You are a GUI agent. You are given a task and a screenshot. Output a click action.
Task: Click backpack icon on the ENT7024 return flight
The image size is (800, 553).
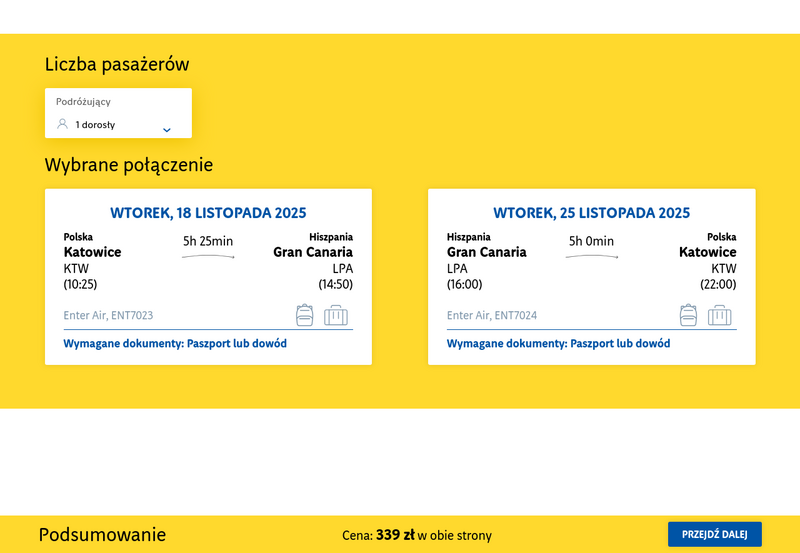688,315
